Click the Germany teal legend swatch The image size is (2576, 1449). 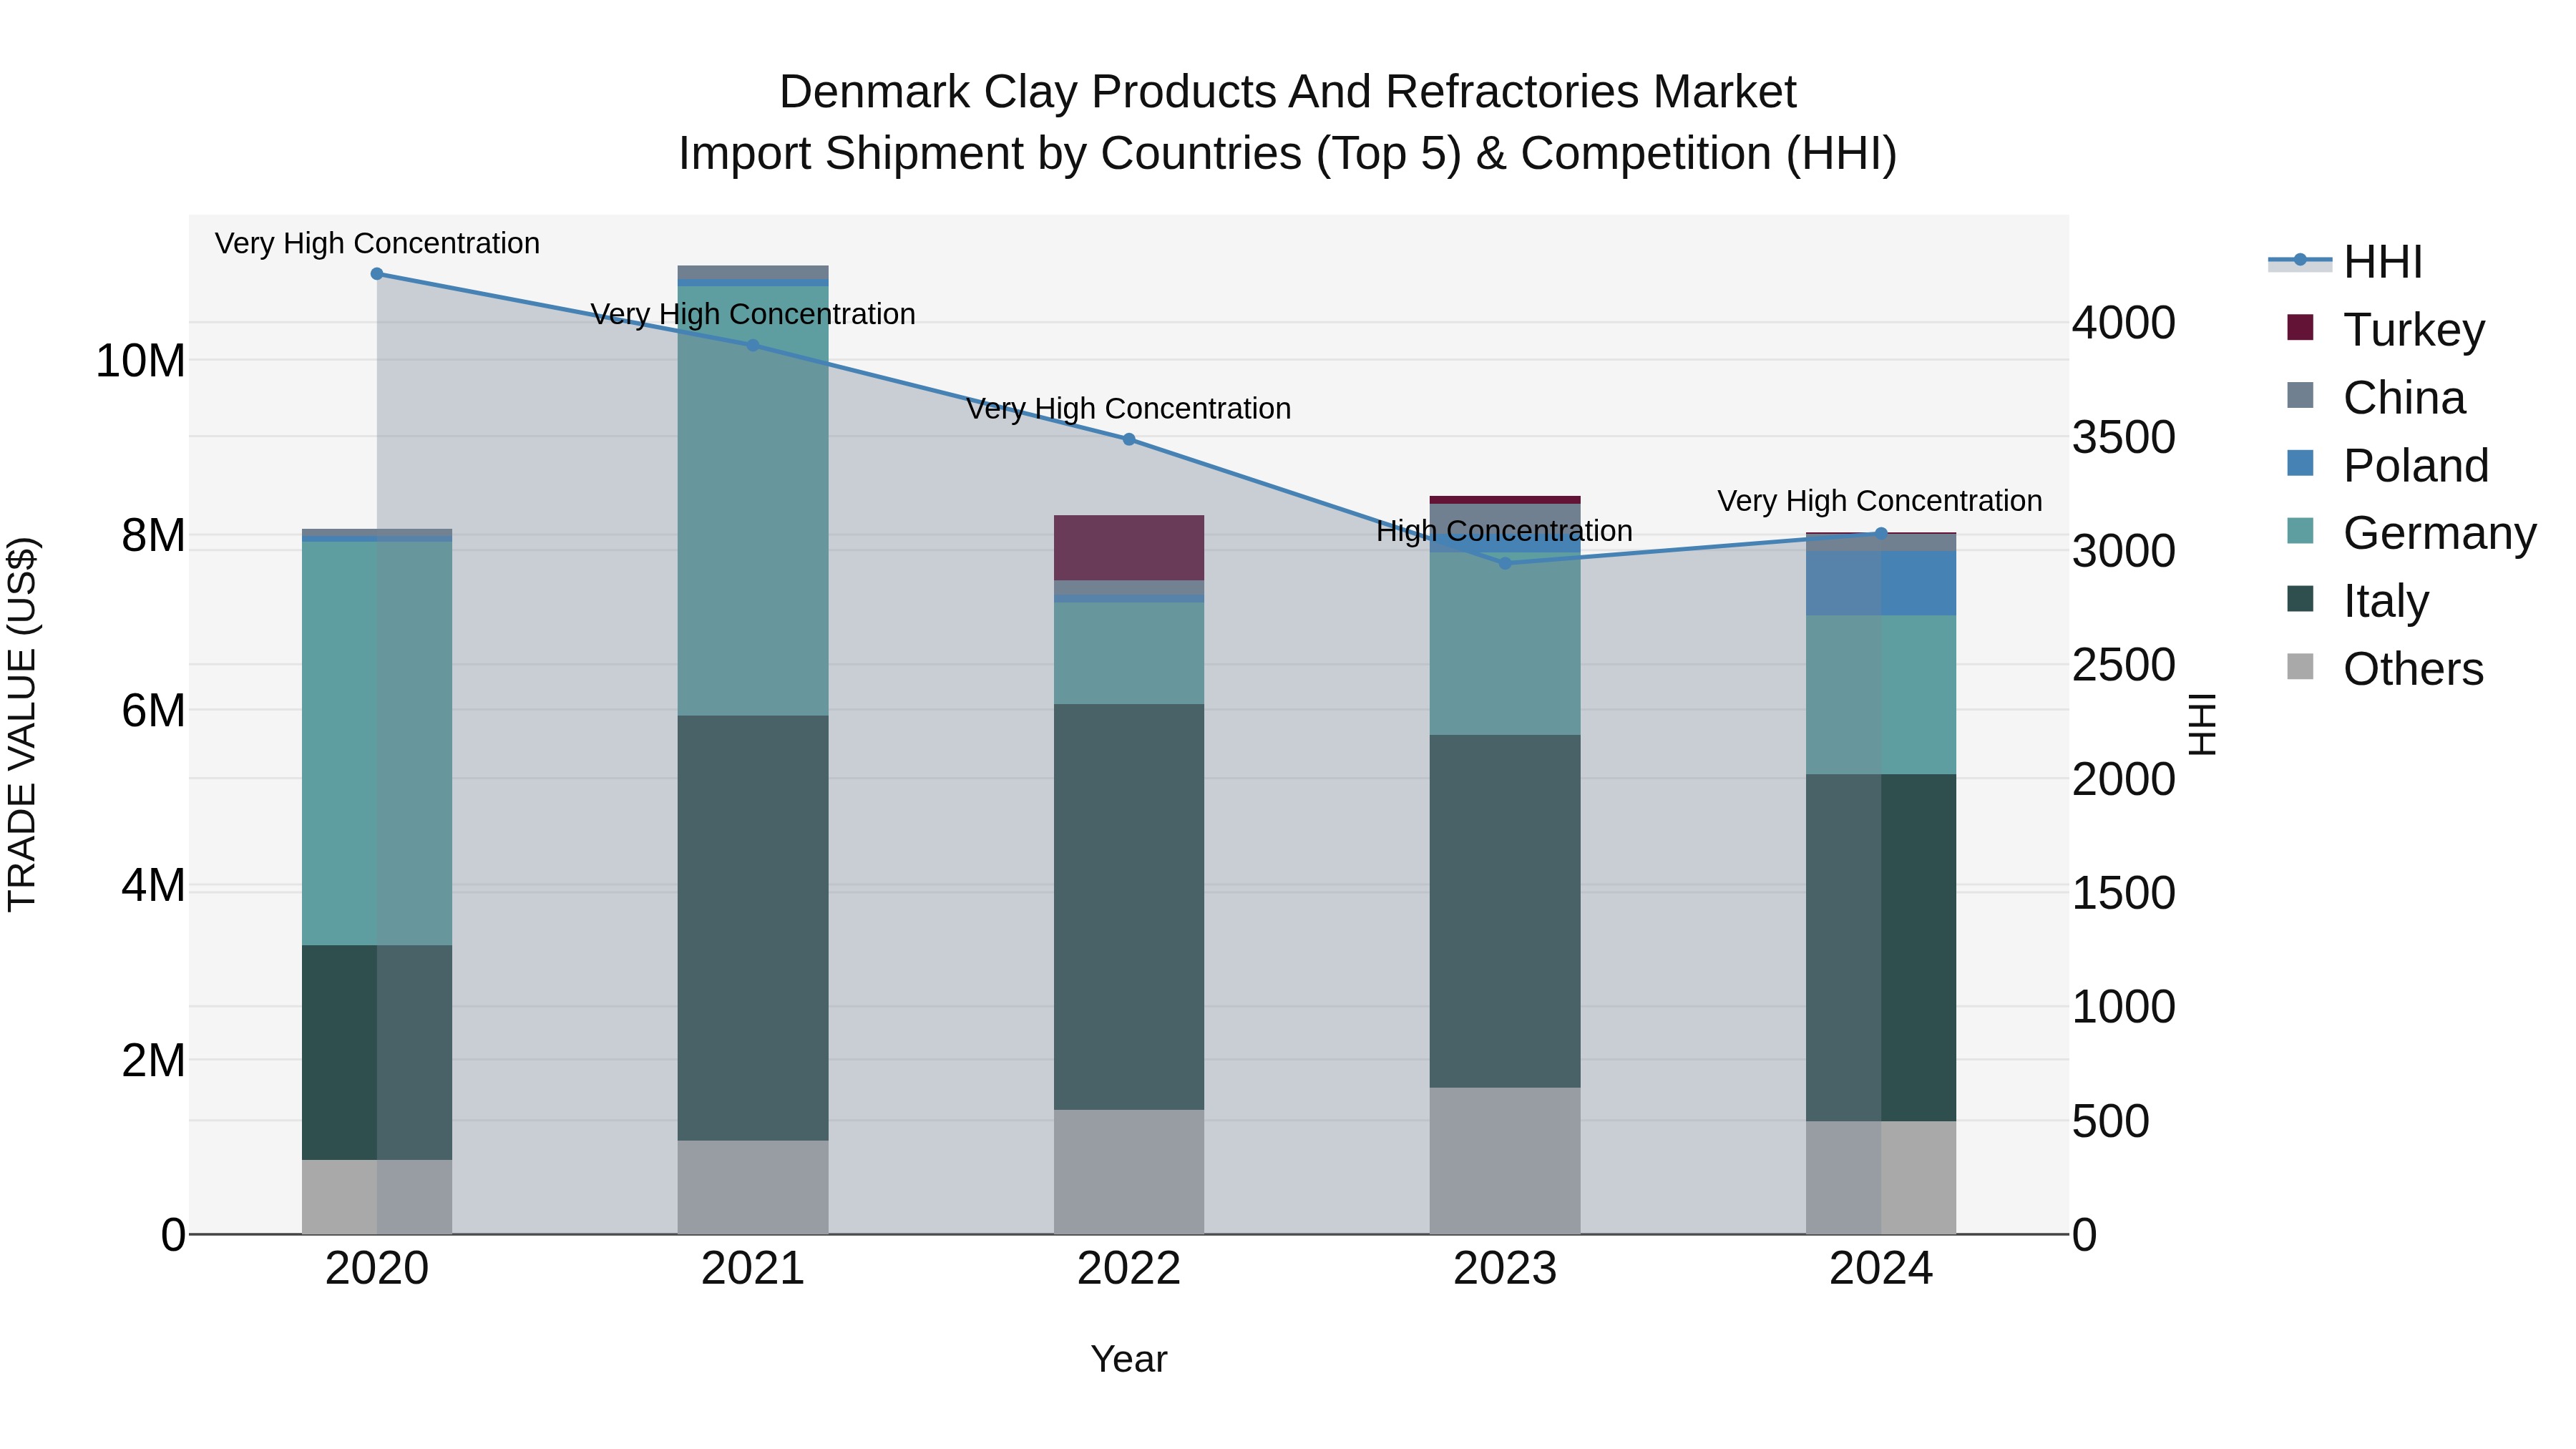pyautogui.click(x=2300, y=531)
